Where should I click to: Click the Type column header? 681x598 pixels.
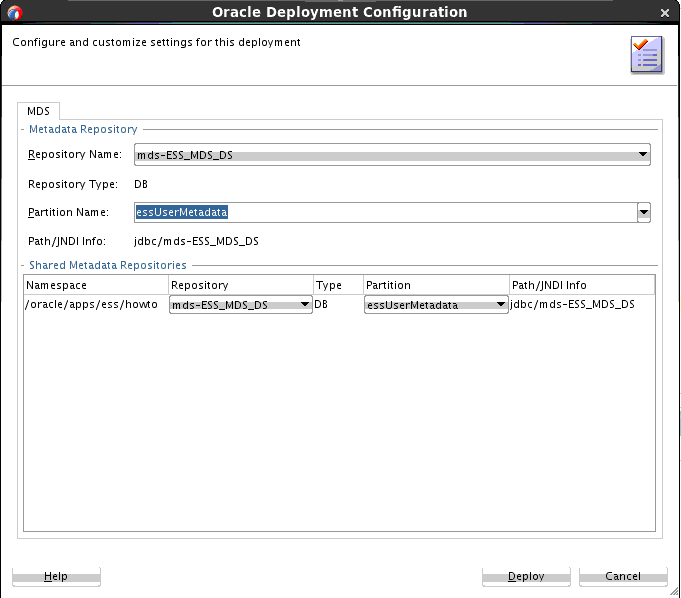(338, 285)
